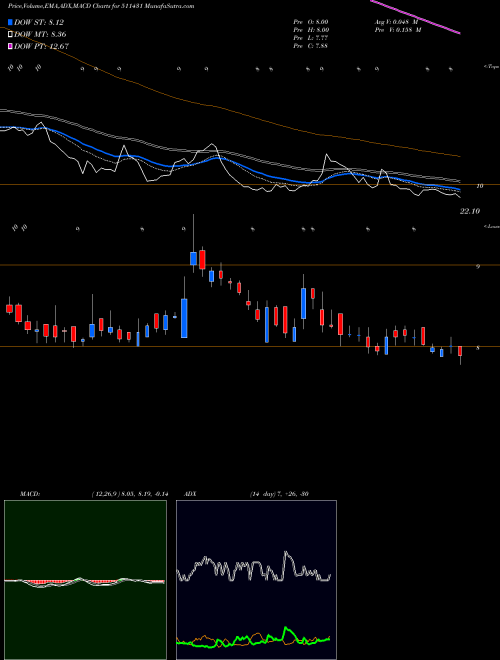This screenshot has width=500, height=660.
Task: Click the magenta DOW PT legend swatch
Action: (x=10, y=46)
